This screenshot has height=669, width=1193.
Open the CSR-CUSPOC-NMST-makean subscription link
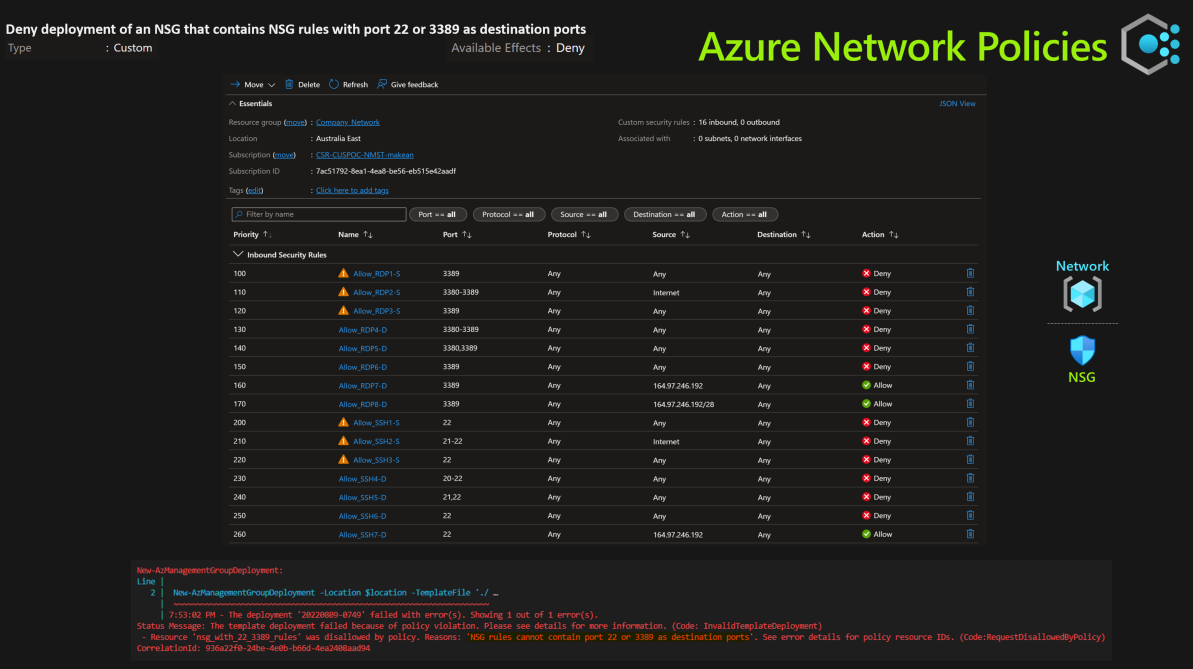364,155
